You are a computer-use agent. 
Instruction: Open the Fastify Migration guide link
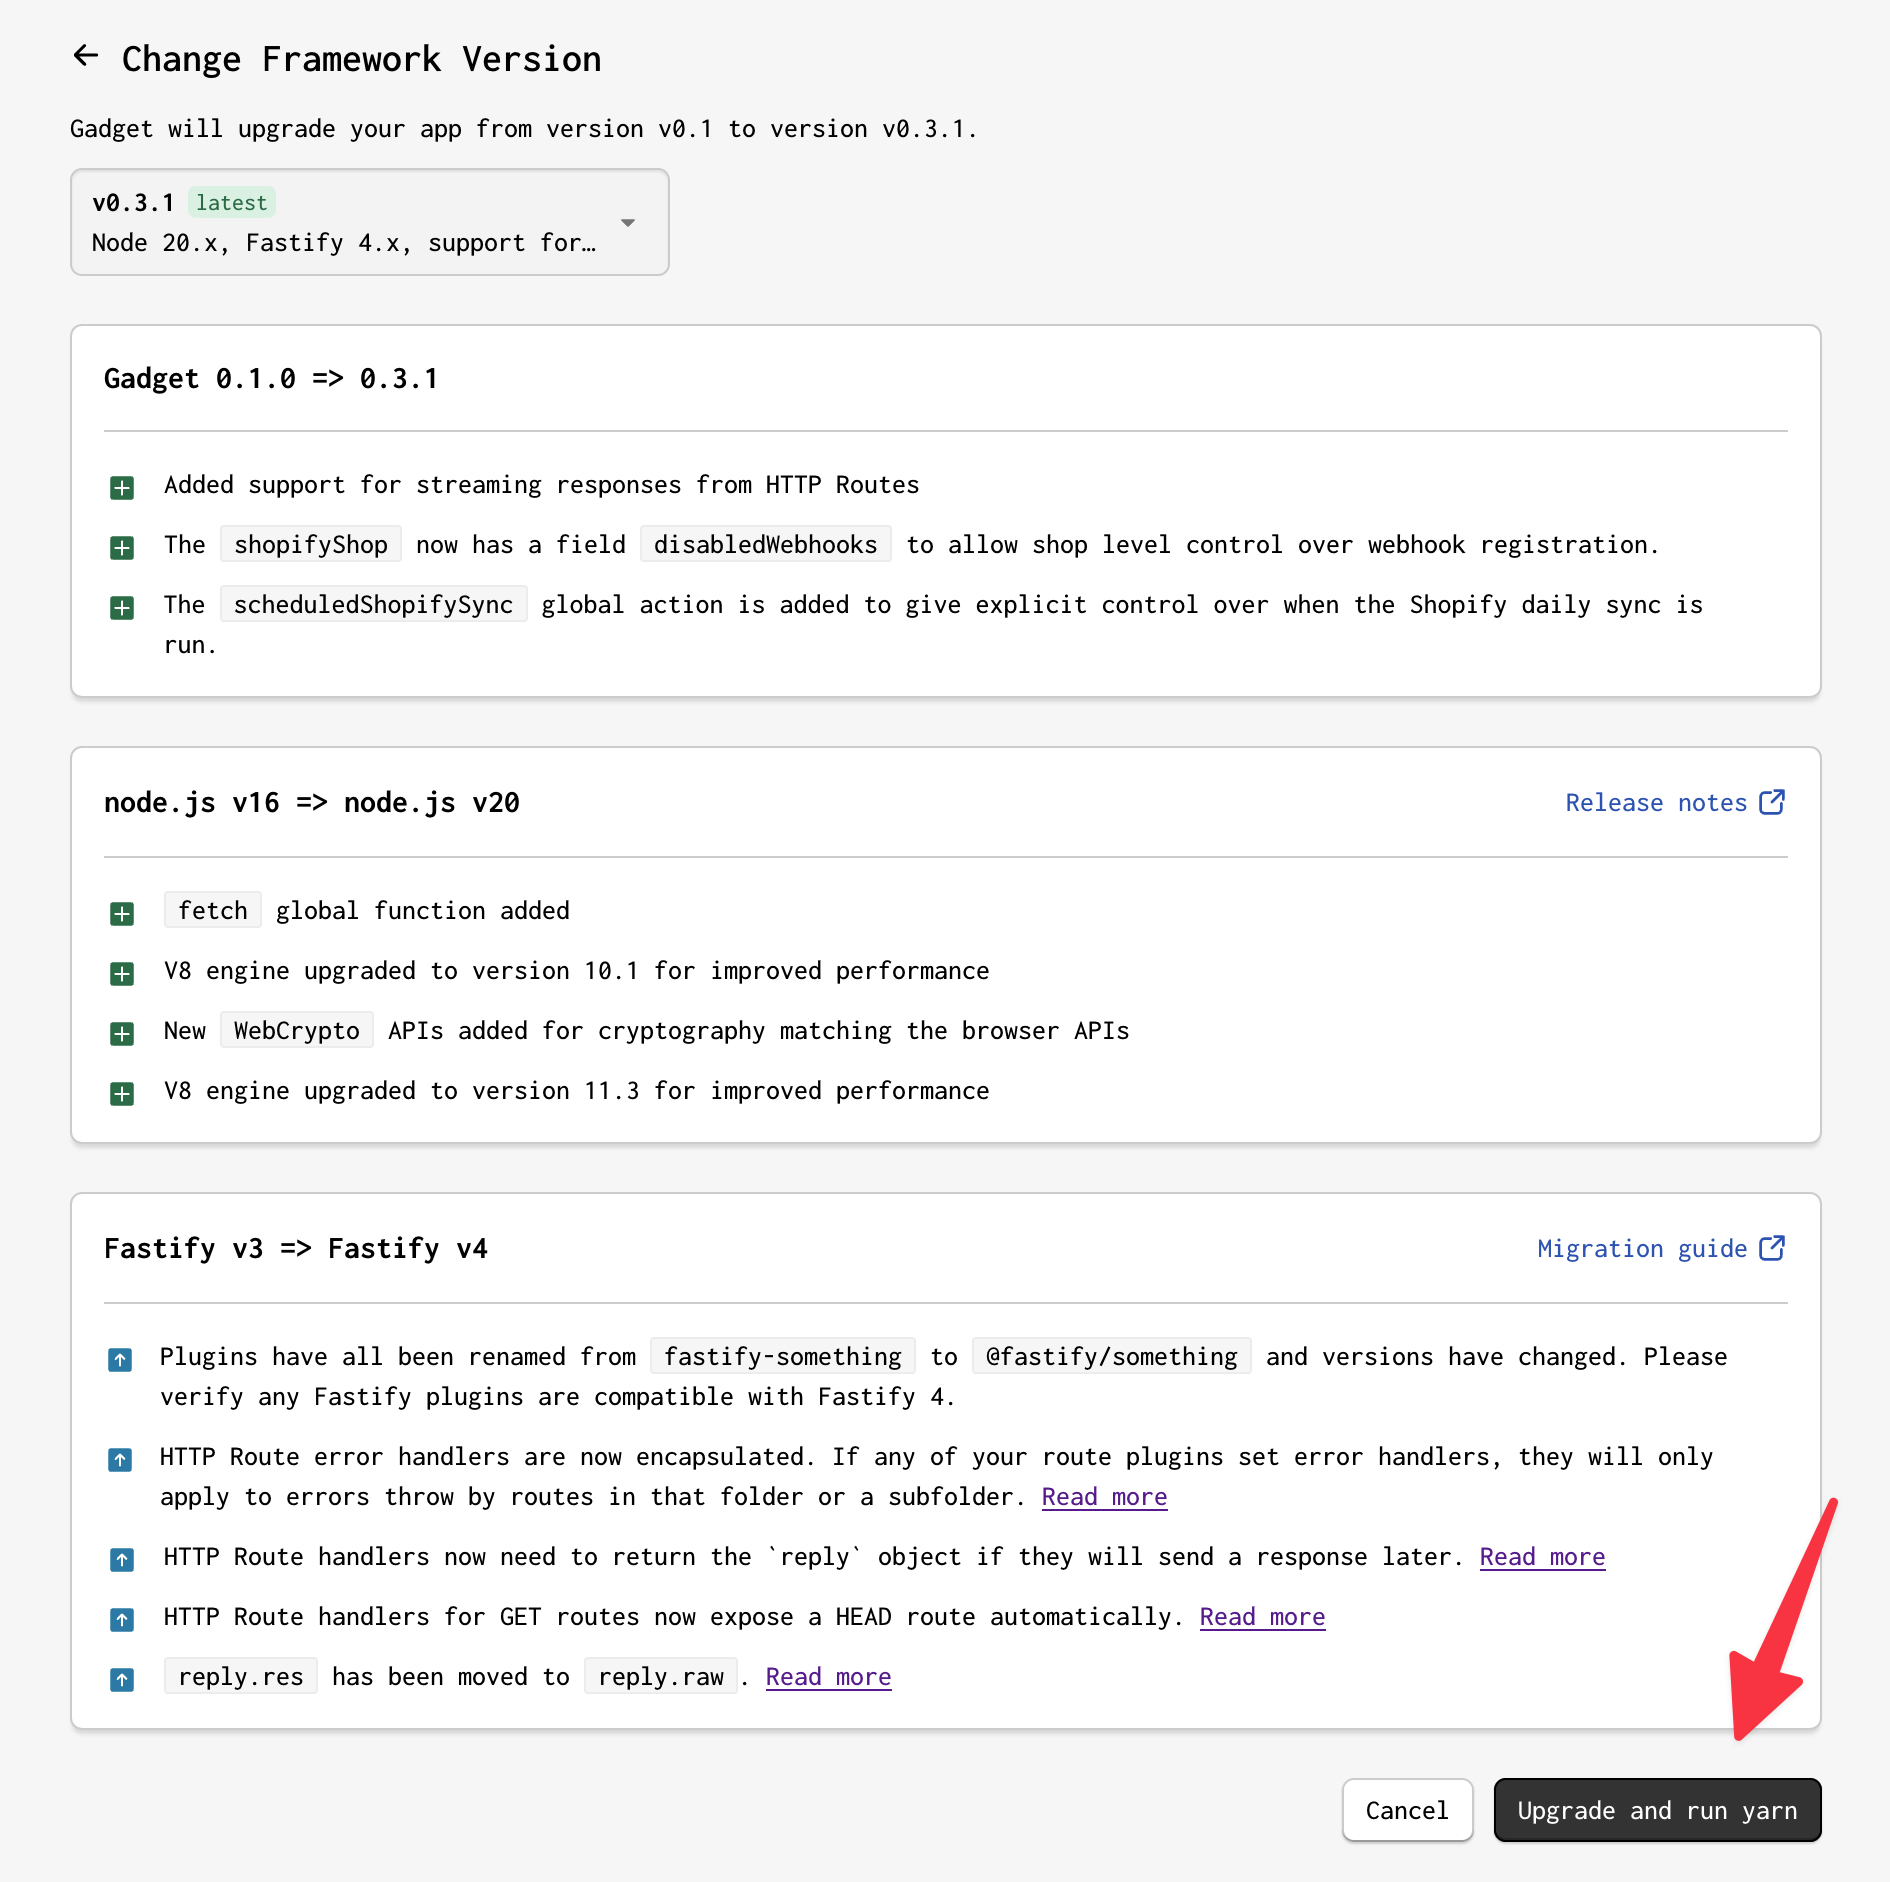pos(1661,1248)
